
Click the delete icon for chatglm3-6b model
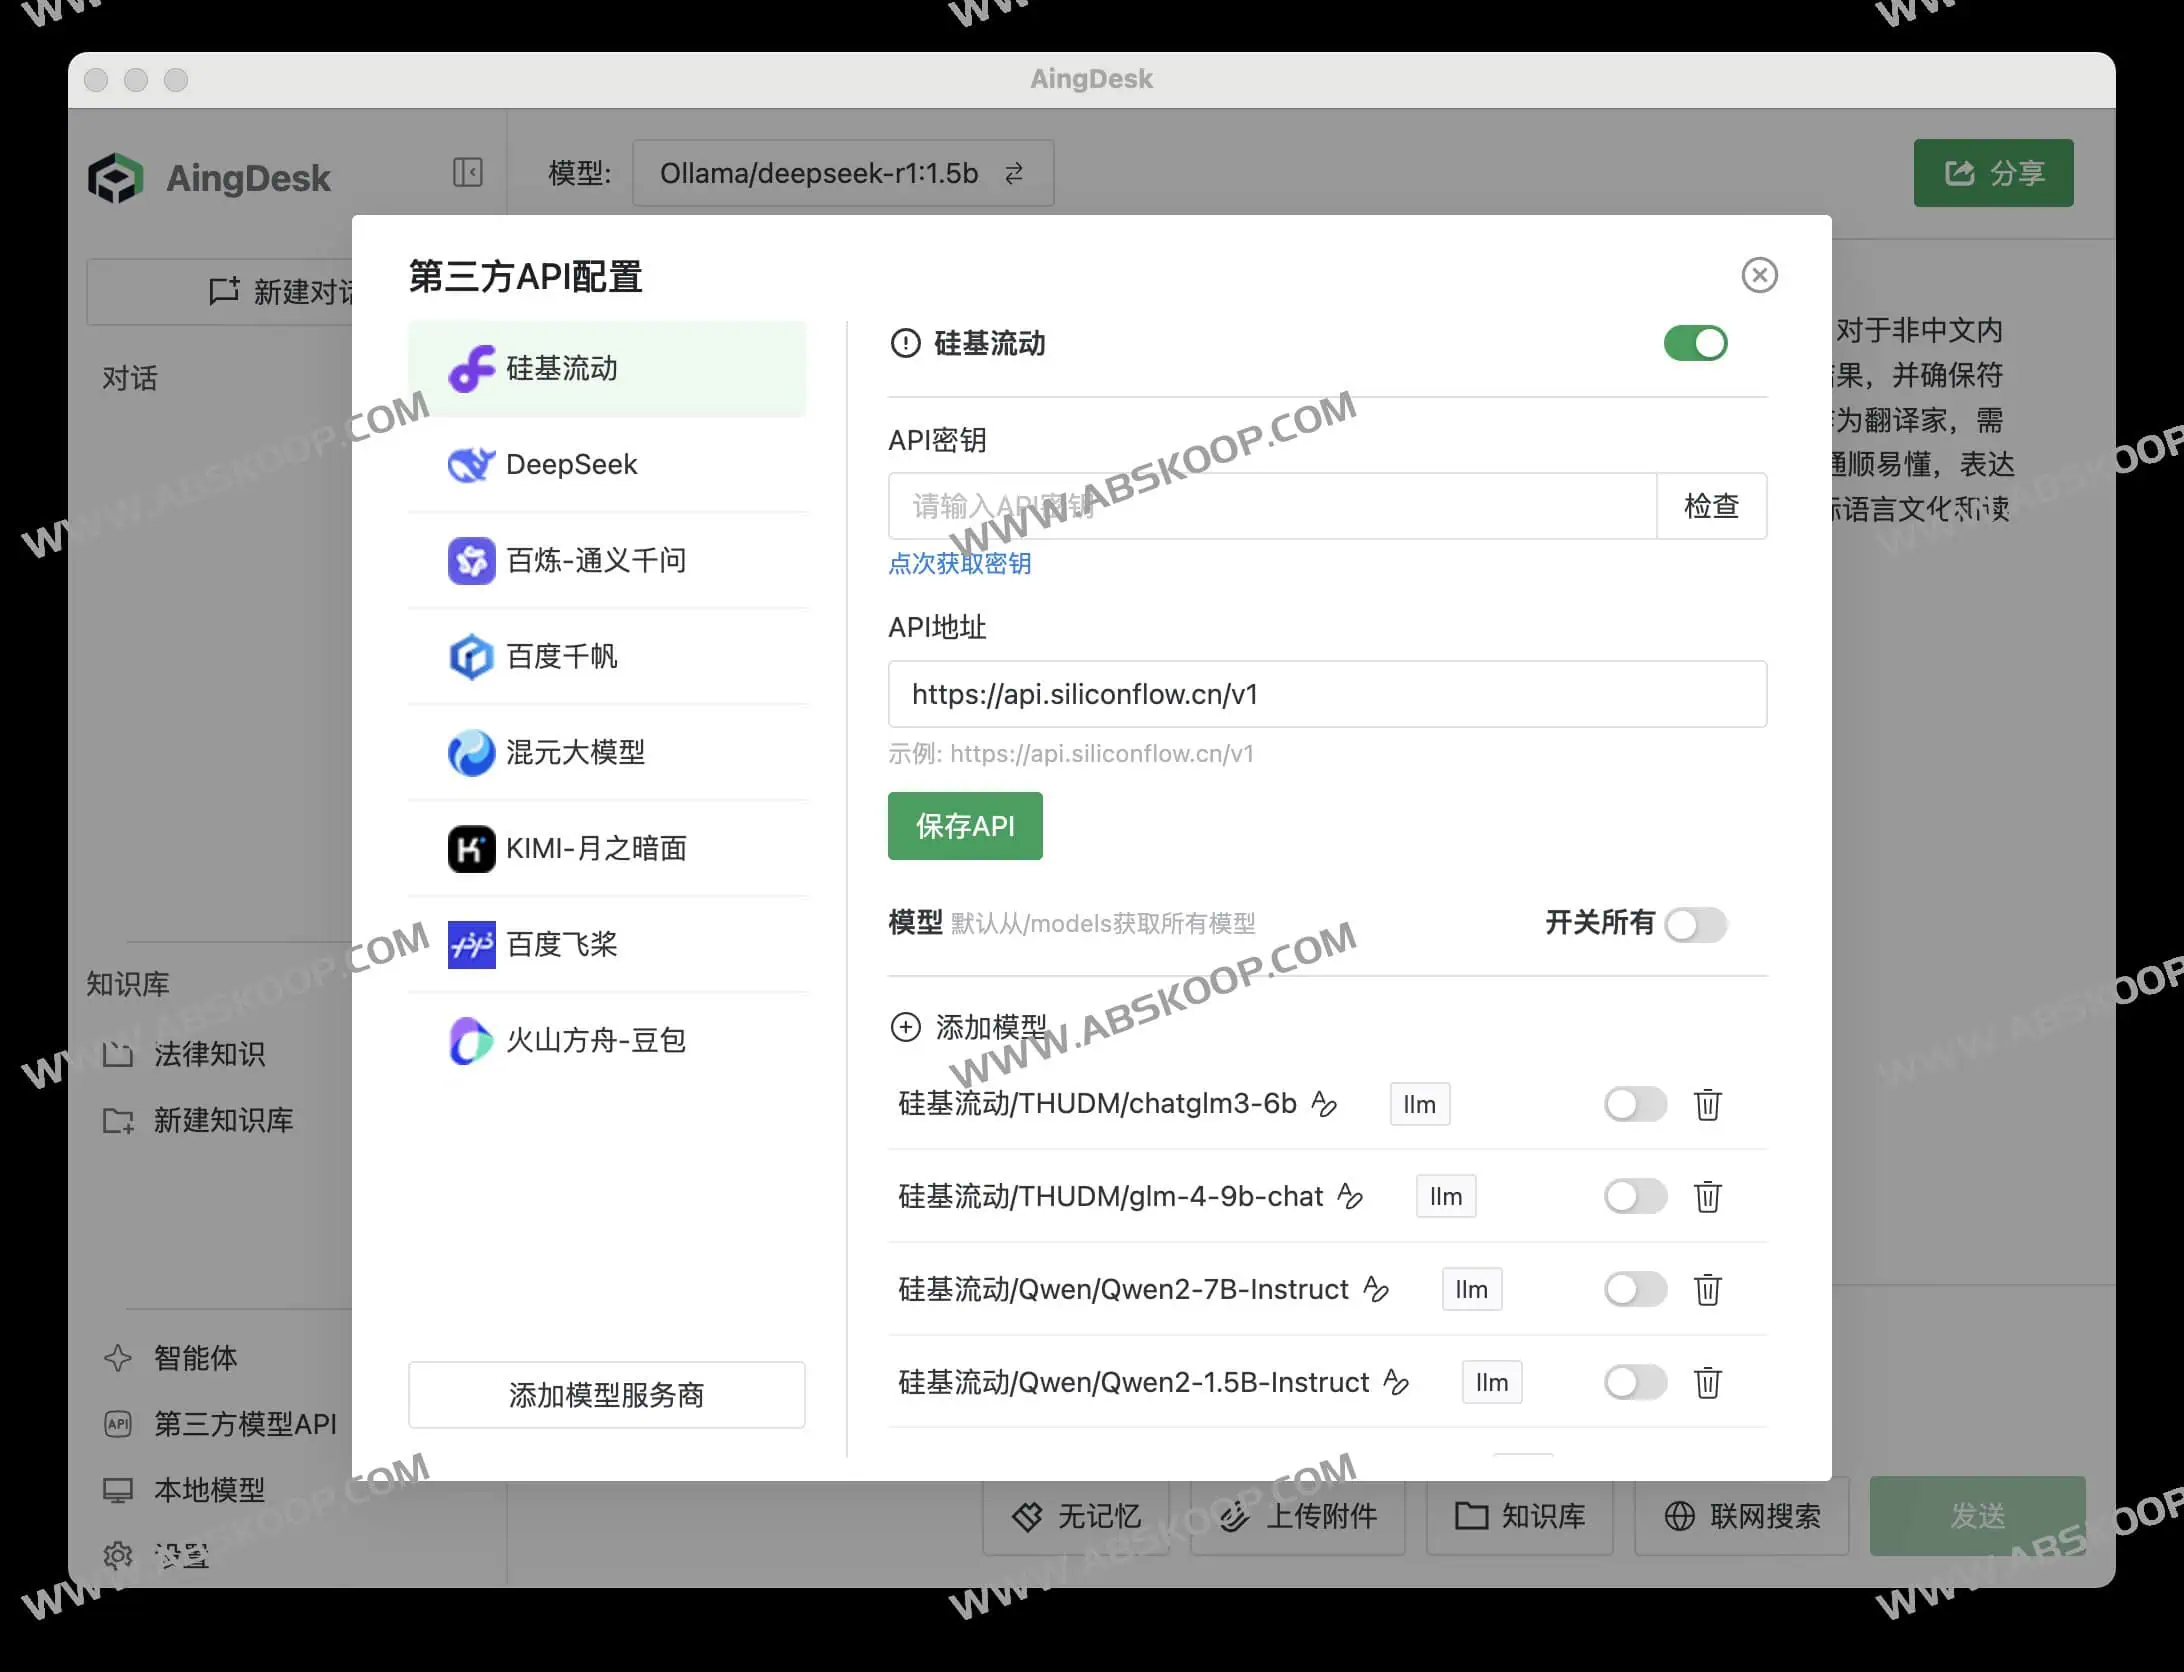[x=1707, y=1105]
